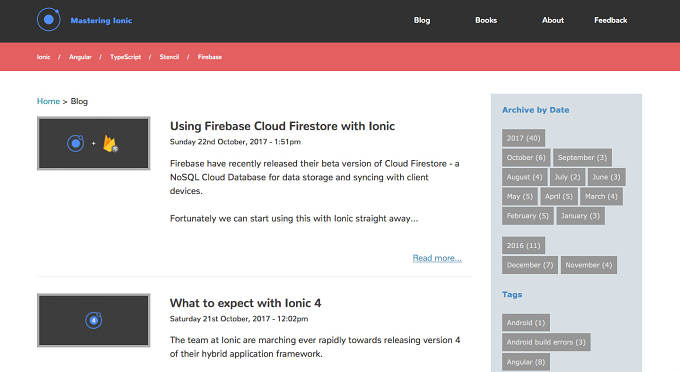The width and height of the screenshot is (680, 372).
Task: Open the 'What to expect with Ionic 4' title
Action: tap(245, 303)
